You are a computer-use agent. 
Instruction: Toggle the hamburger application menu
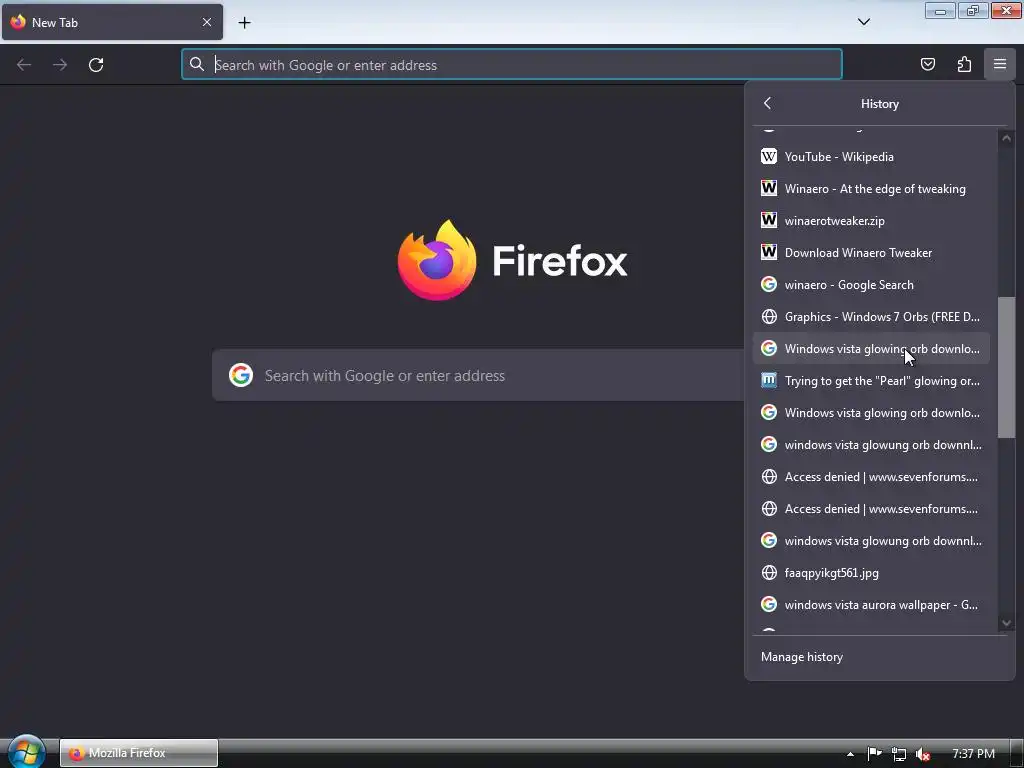(1000, 64)
